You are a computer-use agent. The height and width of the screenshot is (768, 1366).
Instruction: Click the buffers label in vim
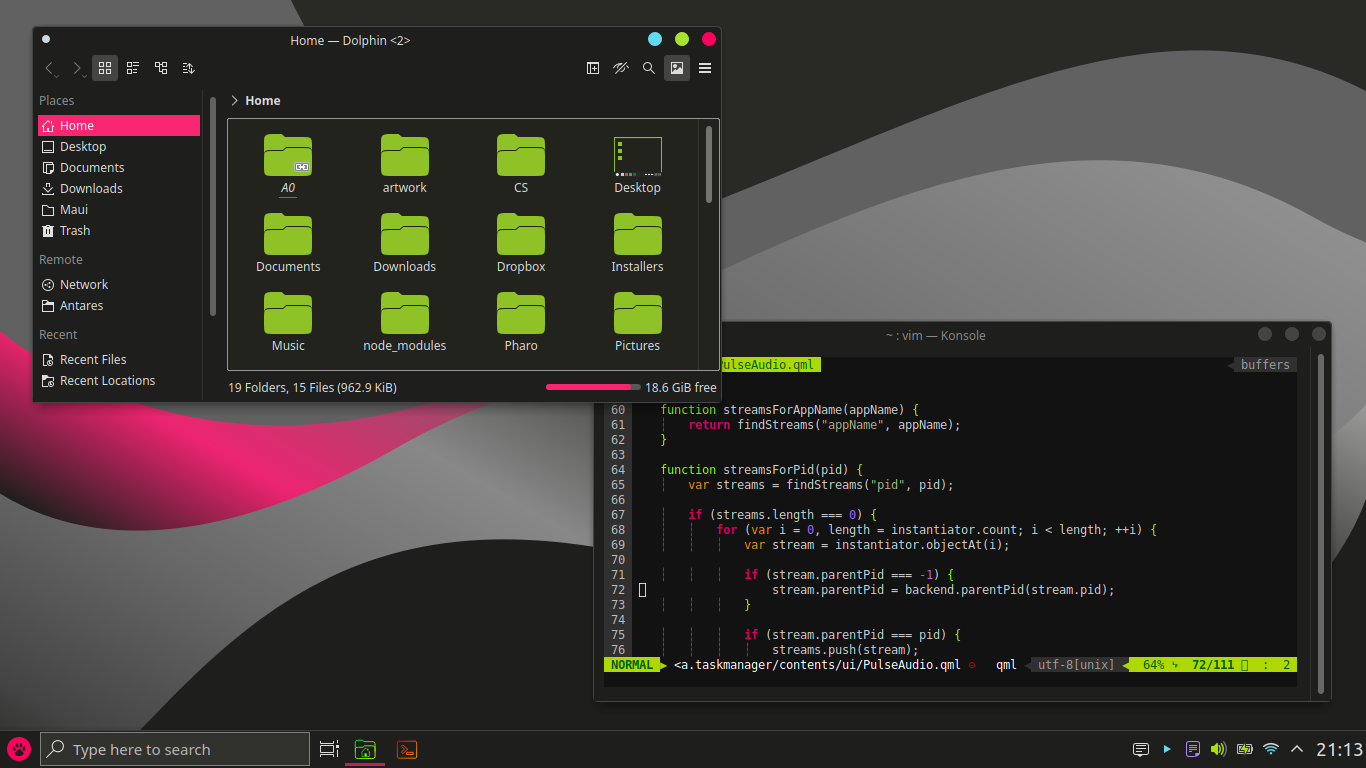1265,365
